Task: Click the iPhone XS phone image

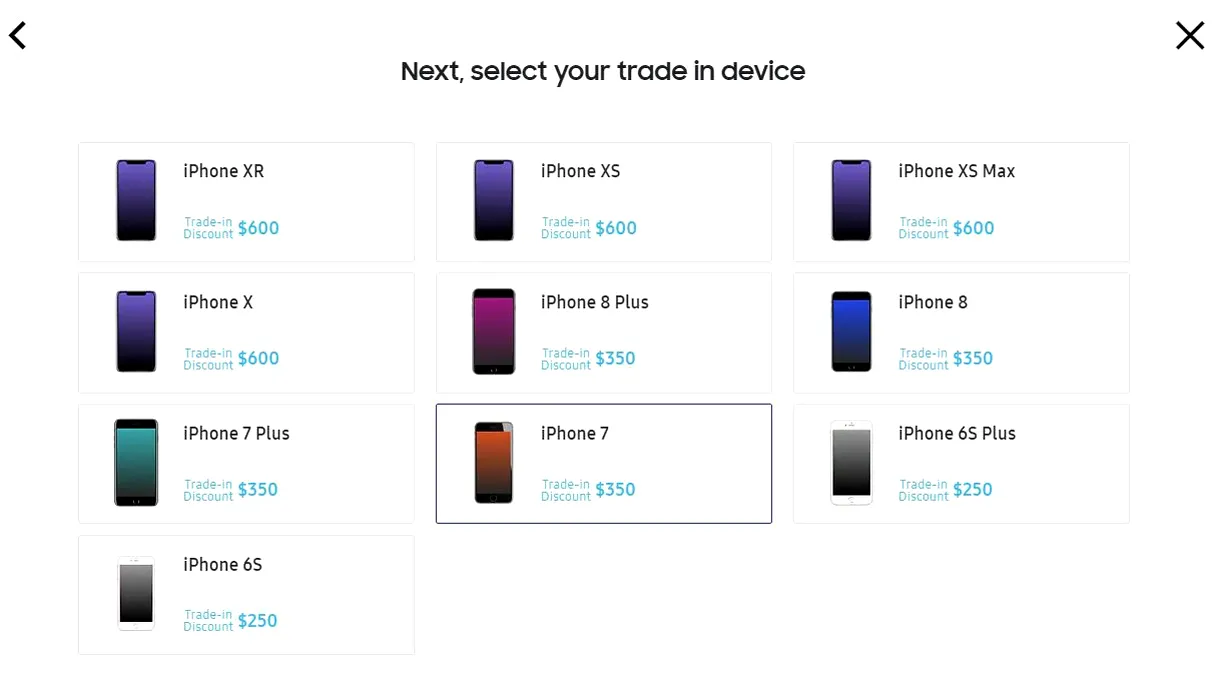Action: point(494,200)
